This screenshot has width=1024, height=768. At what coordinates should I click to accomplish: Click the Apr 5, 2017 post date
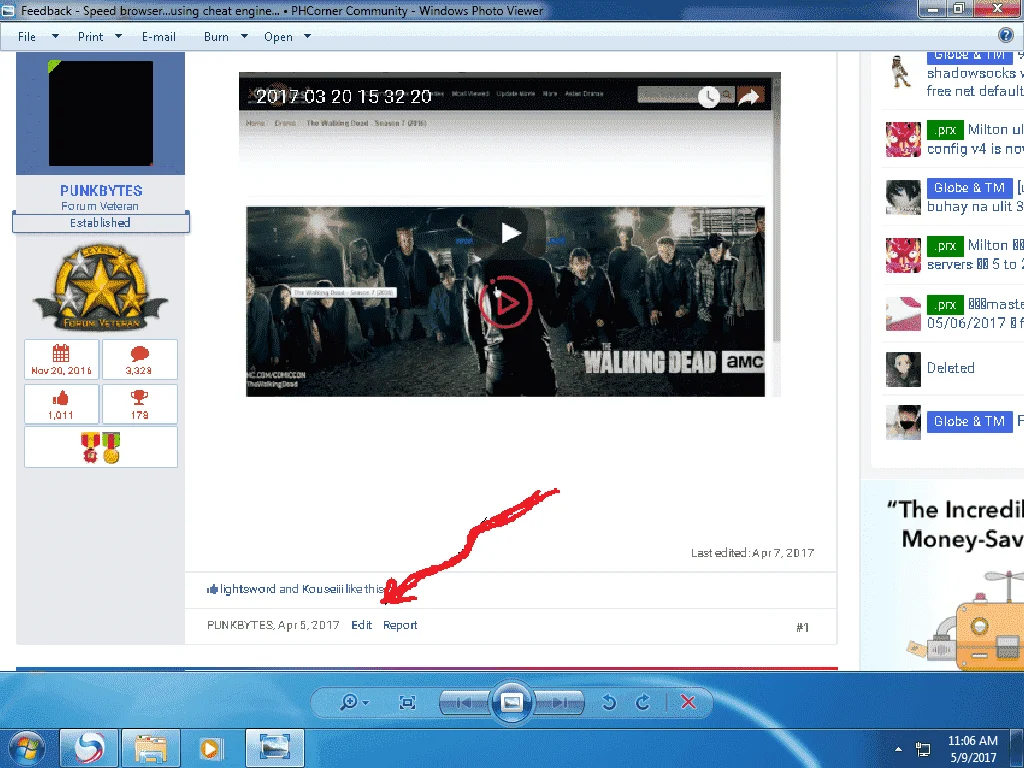pos(308,625)
